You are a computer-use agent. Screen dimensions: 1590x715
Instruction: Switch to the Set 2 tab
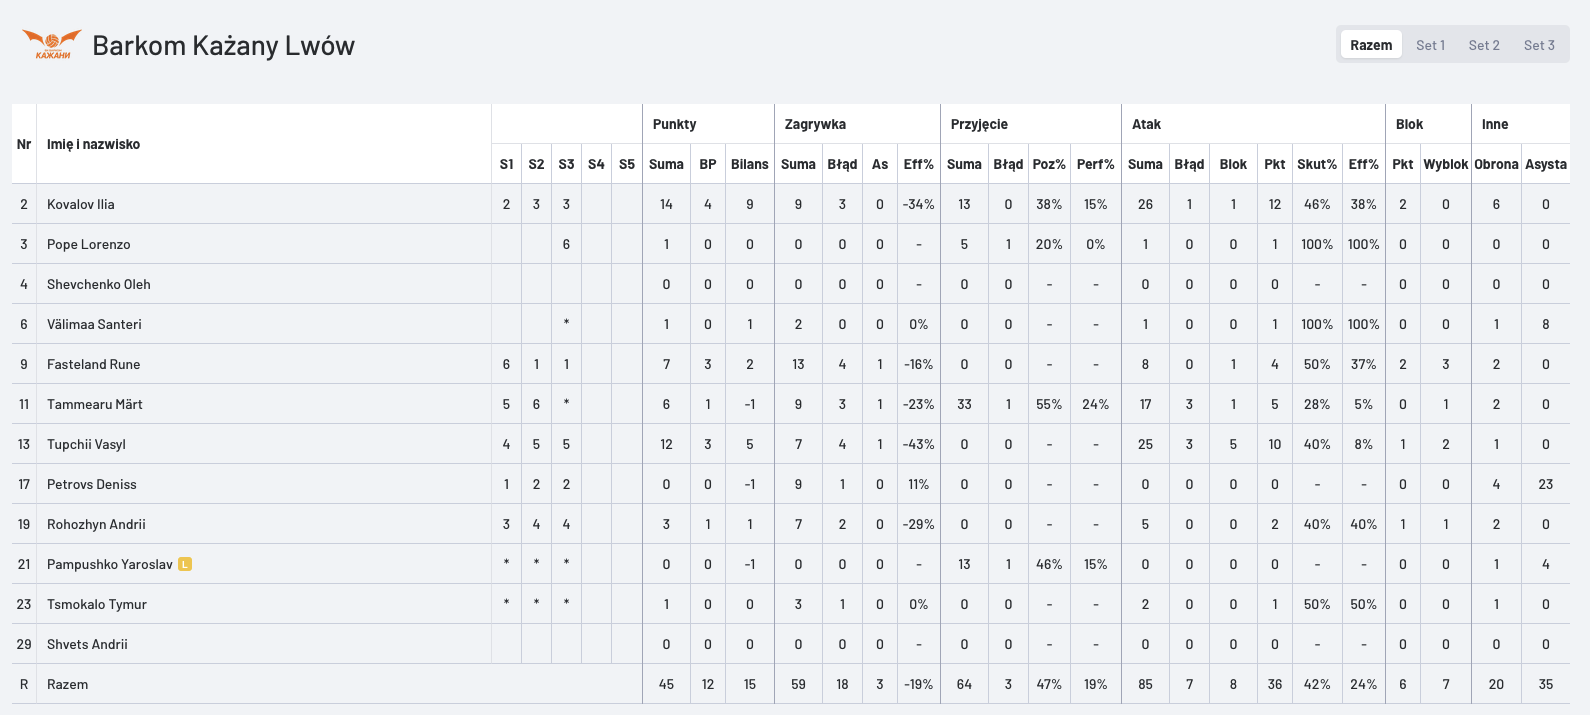tap(1484, 45)
